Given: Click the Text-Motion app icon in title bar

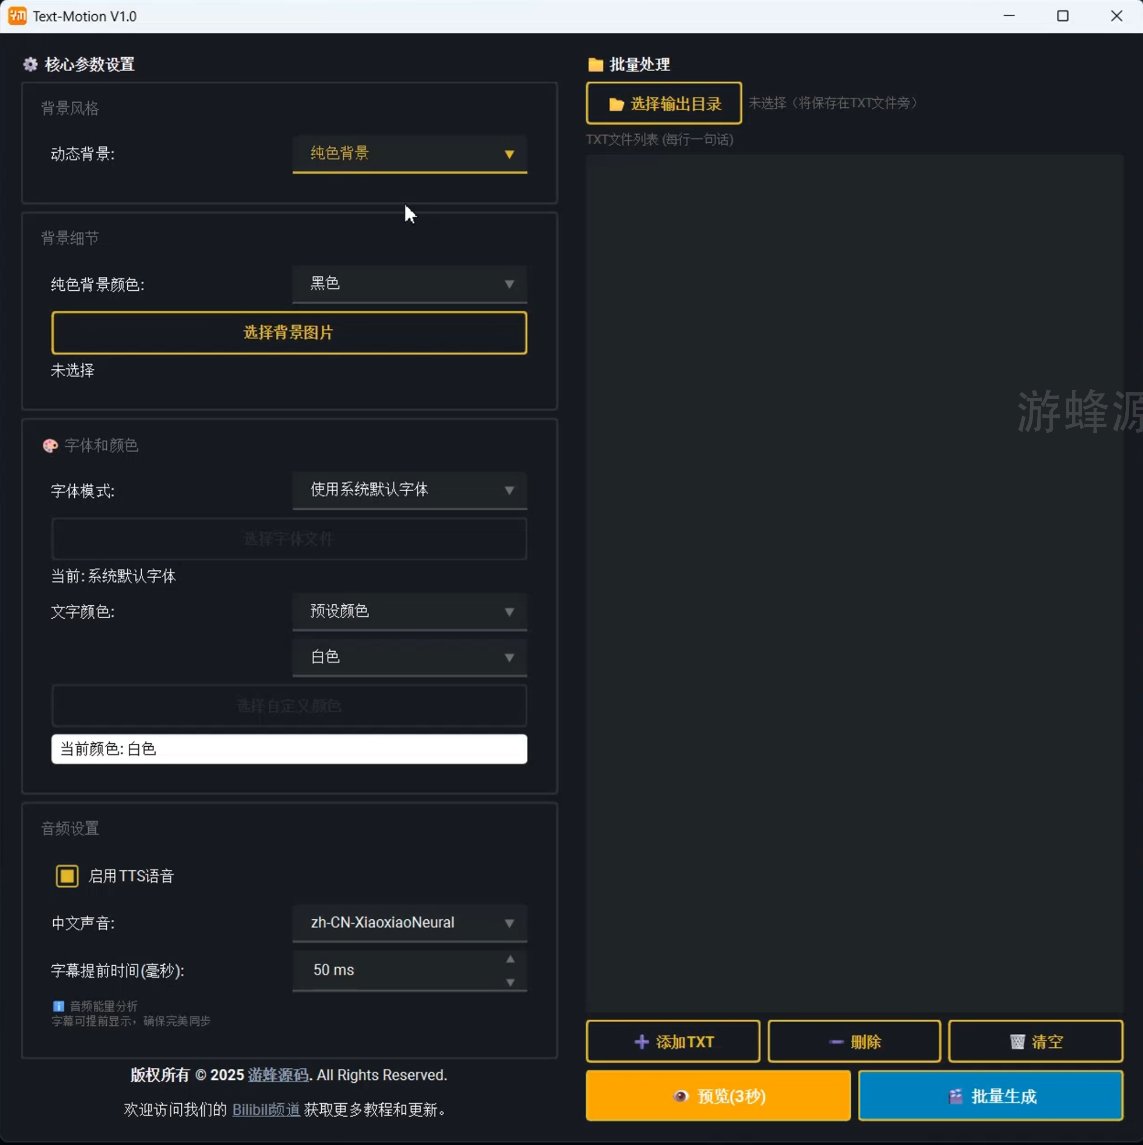Looking at the screenshot, I should click(x=17, y=16).
